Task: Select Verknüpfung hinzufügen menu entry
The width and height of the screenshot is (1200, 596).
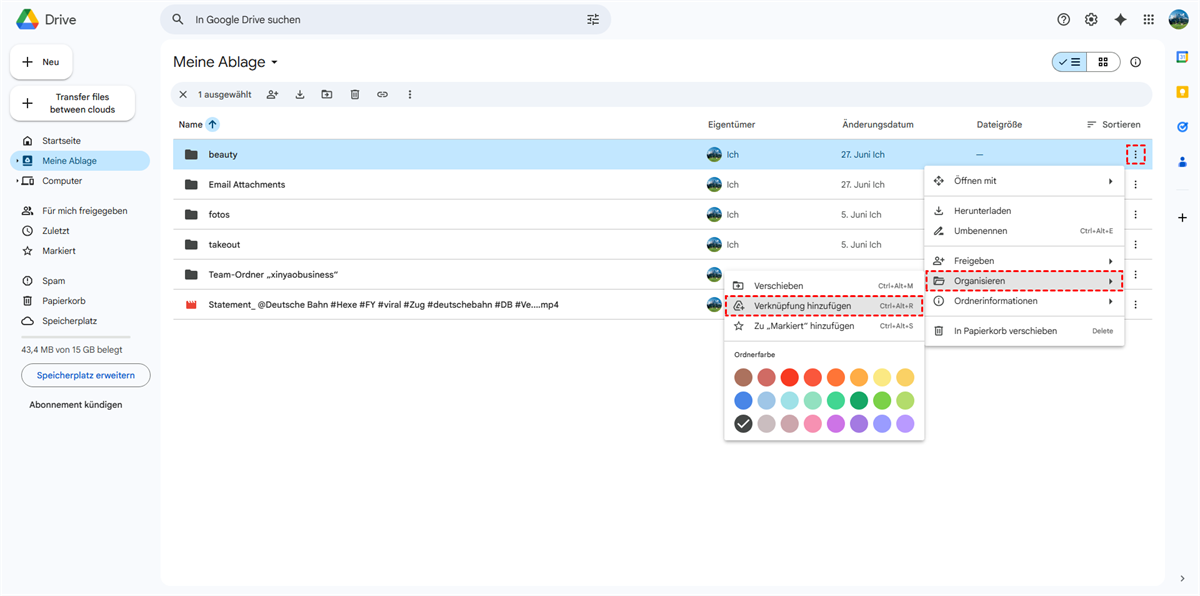Action: tap(802, 306)
